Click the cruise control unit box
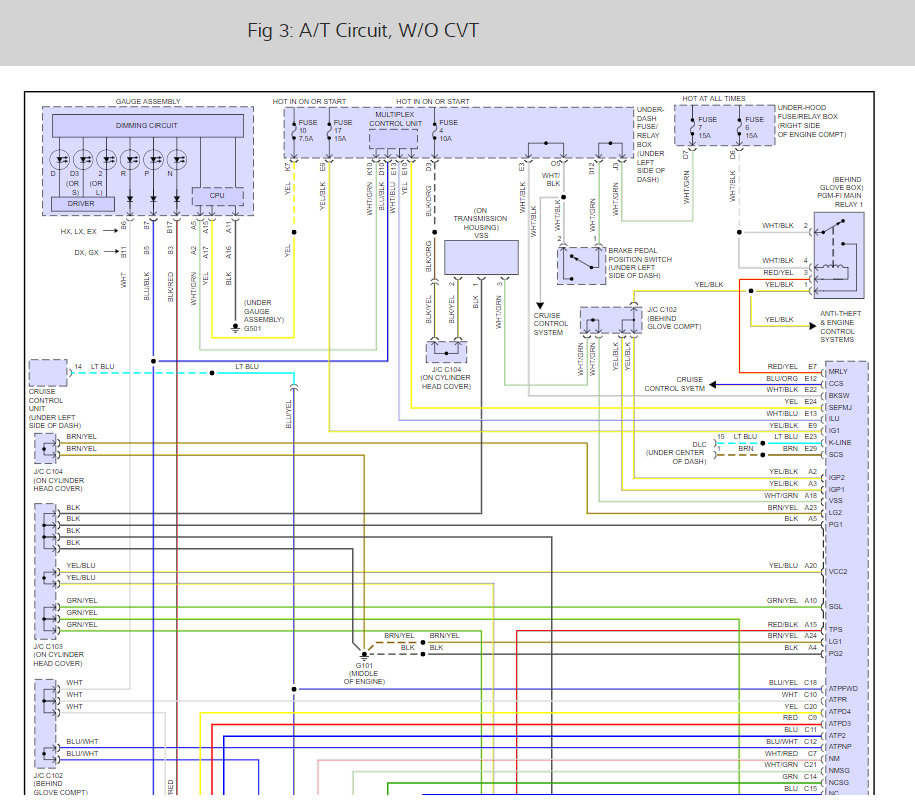Image resolution: width=915 pixels, height=802 pixels. [x=48, y=372]
